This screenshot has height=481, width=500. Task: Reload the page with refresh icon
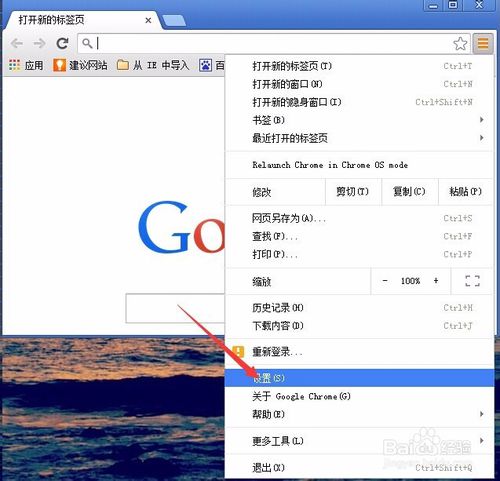[62, 44]
